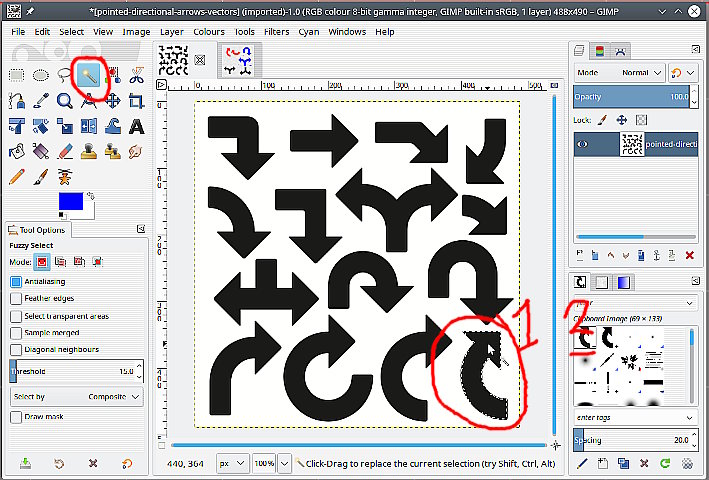Pick the Eraser tool
Screen dimensions: 709x480
tap(65, 151)
